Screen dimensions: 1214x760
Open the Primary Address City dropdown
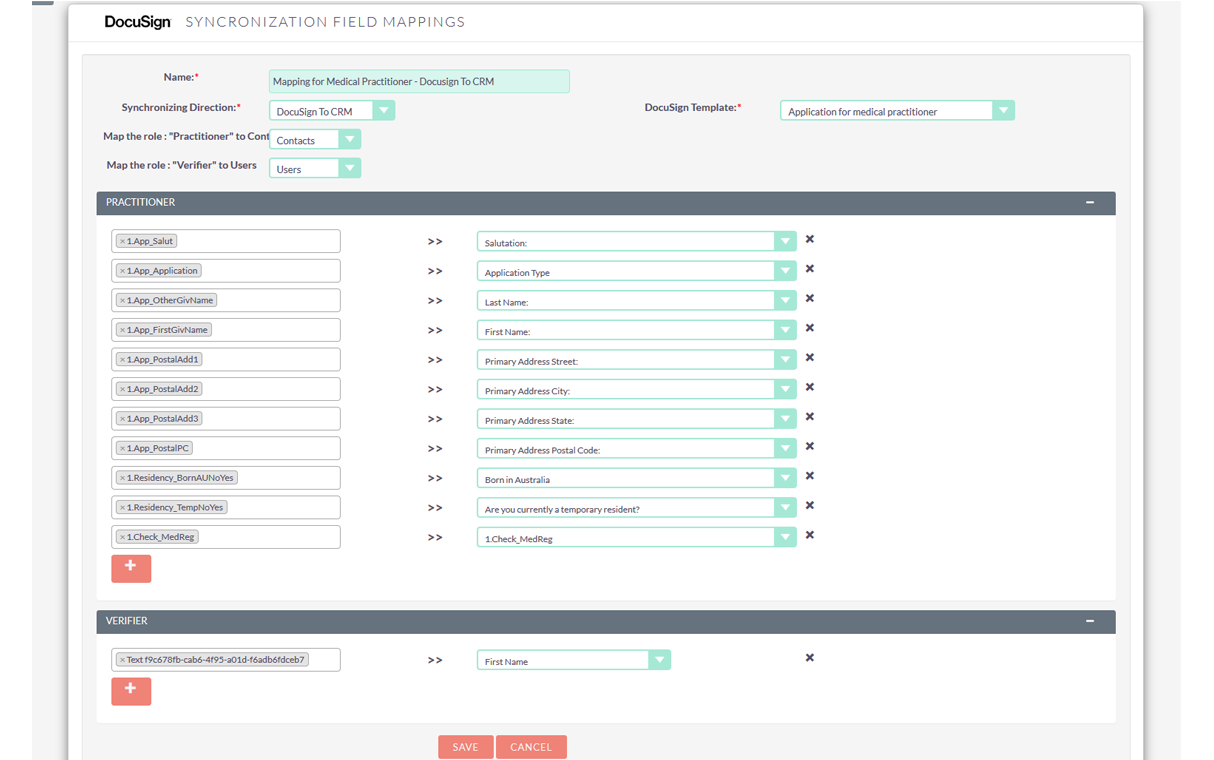637,390
